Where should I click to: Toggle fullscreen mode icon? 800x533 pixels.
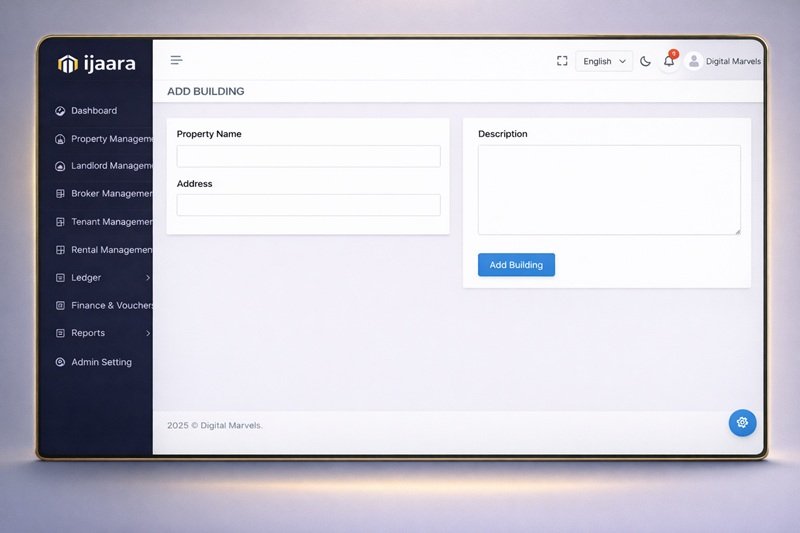(x=562, y=61)
